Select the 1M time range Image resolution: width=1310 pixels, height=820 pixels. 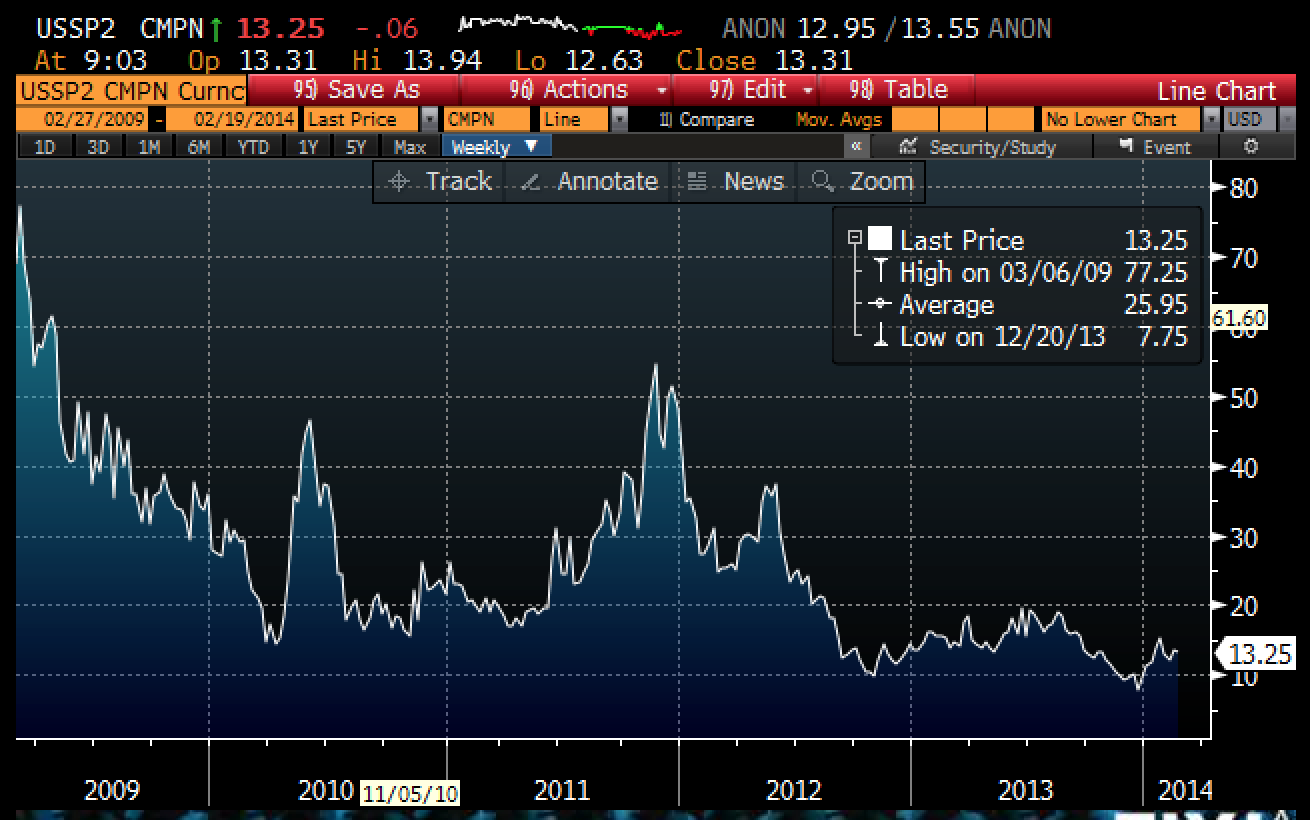coord(149,147)
